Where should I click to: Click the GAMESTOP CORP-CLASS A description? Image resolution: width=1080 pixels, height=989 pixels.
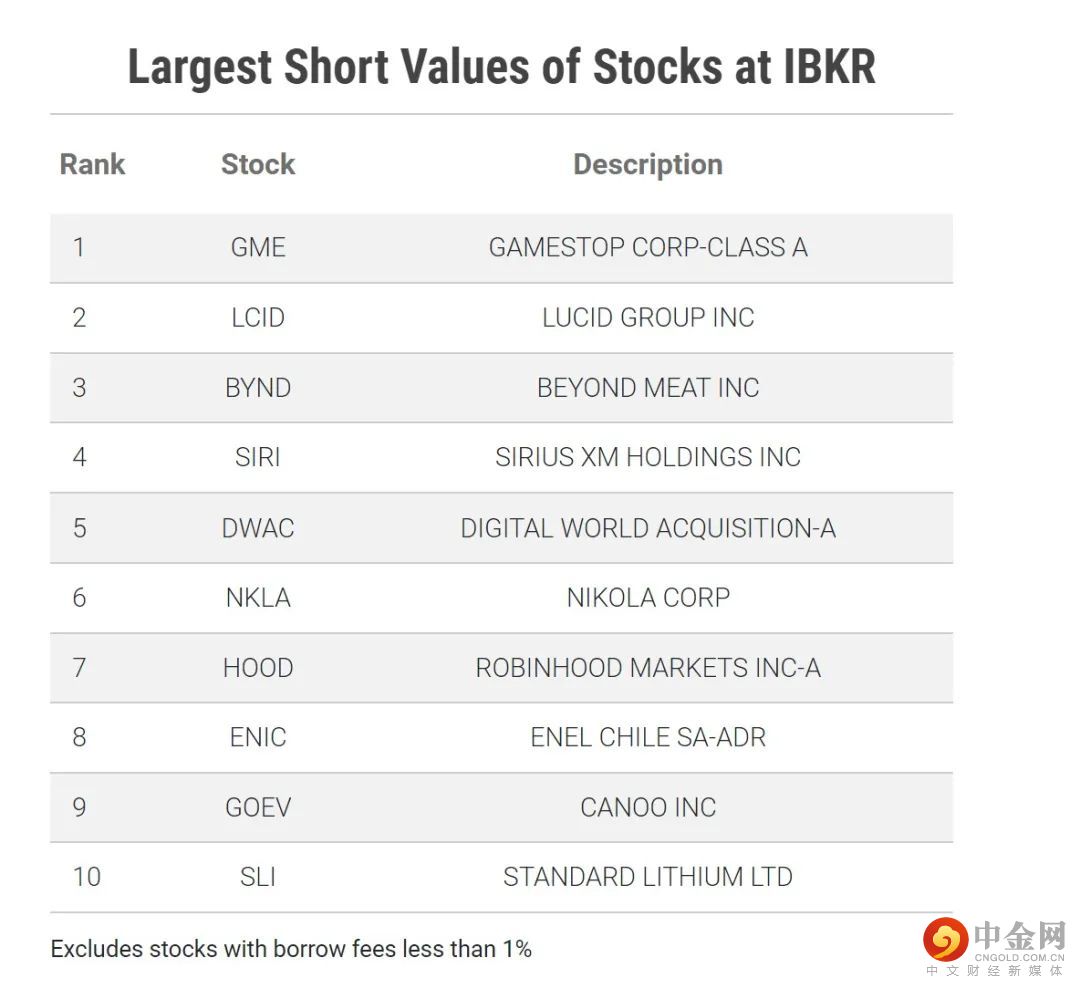tap(648, 248)
